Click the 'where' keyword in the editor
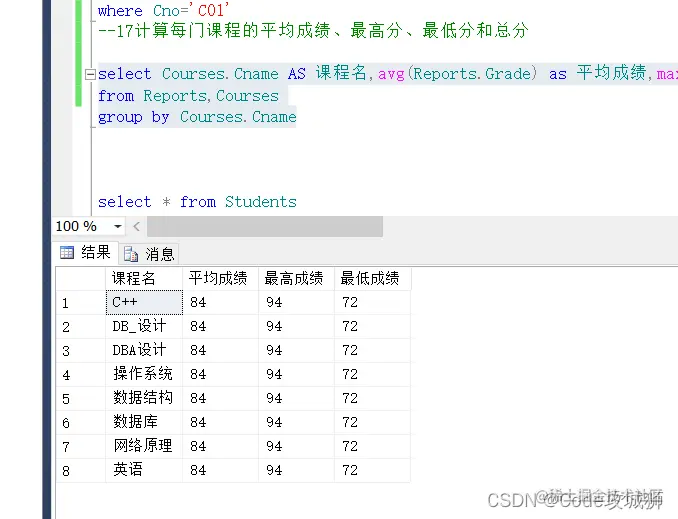 (x=120, y=11)
